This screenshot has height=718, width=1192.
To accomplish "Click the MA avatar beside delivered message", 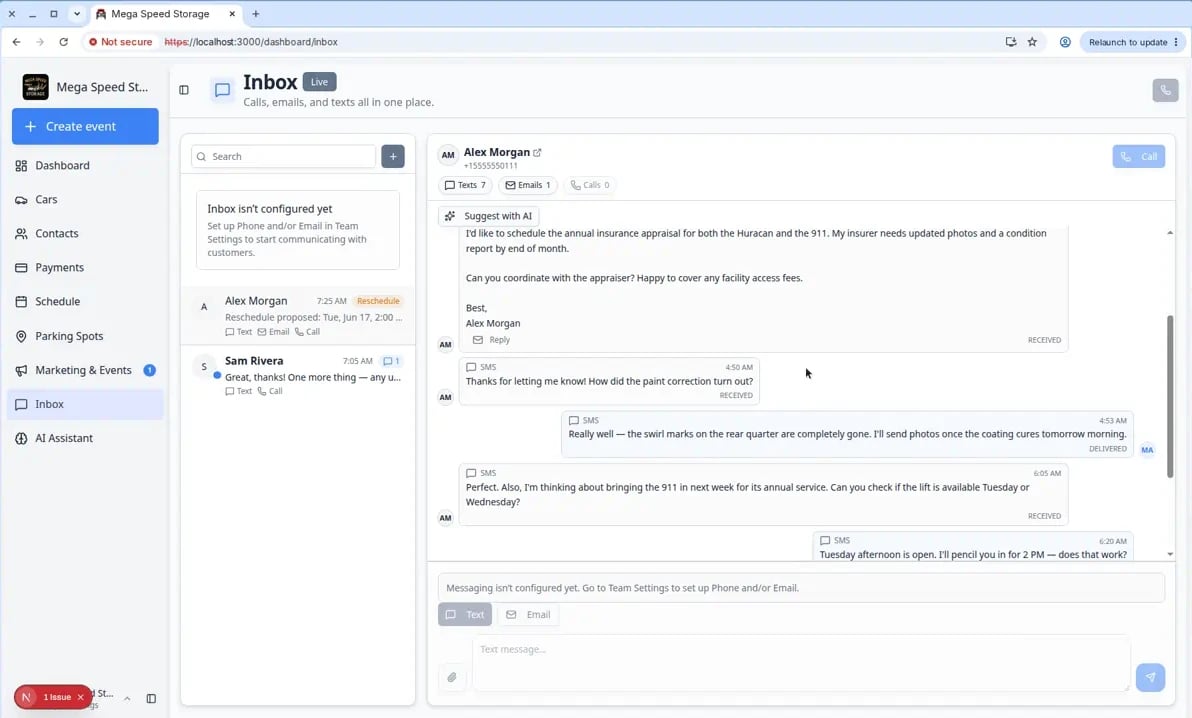I will click(x=1147, y=450).
